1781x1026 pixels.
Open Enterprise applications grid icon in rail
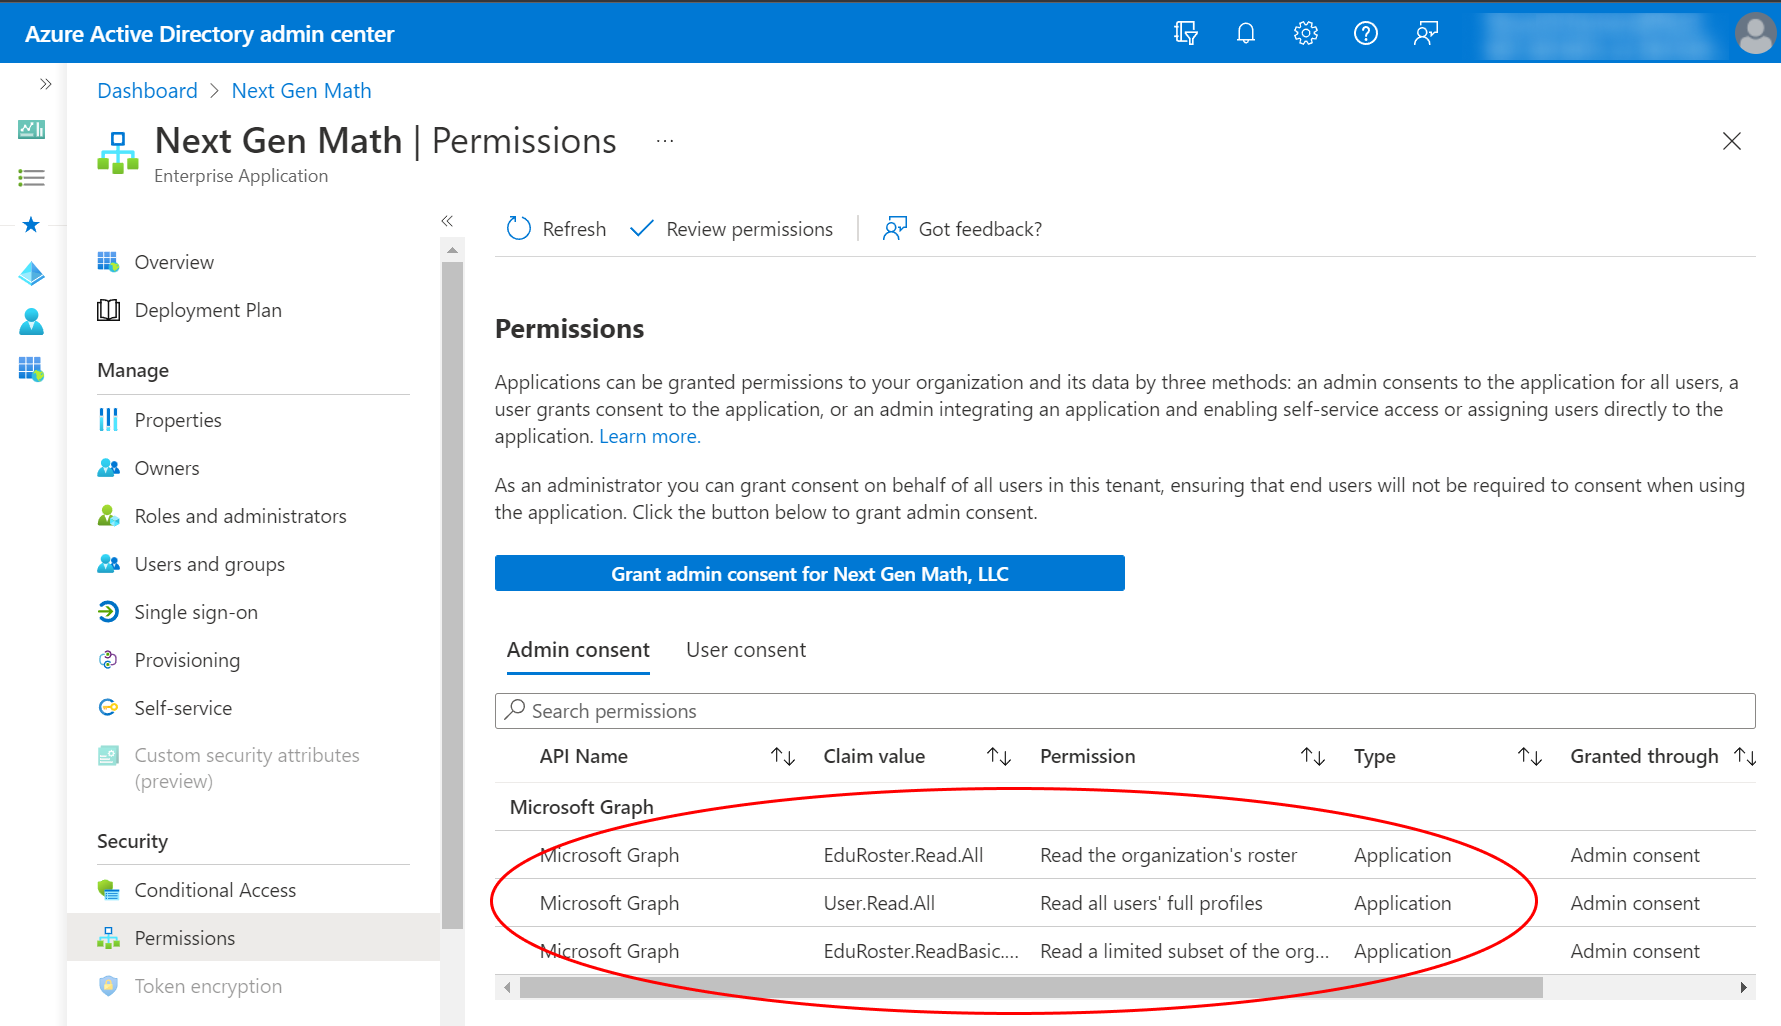click(31, 369)
